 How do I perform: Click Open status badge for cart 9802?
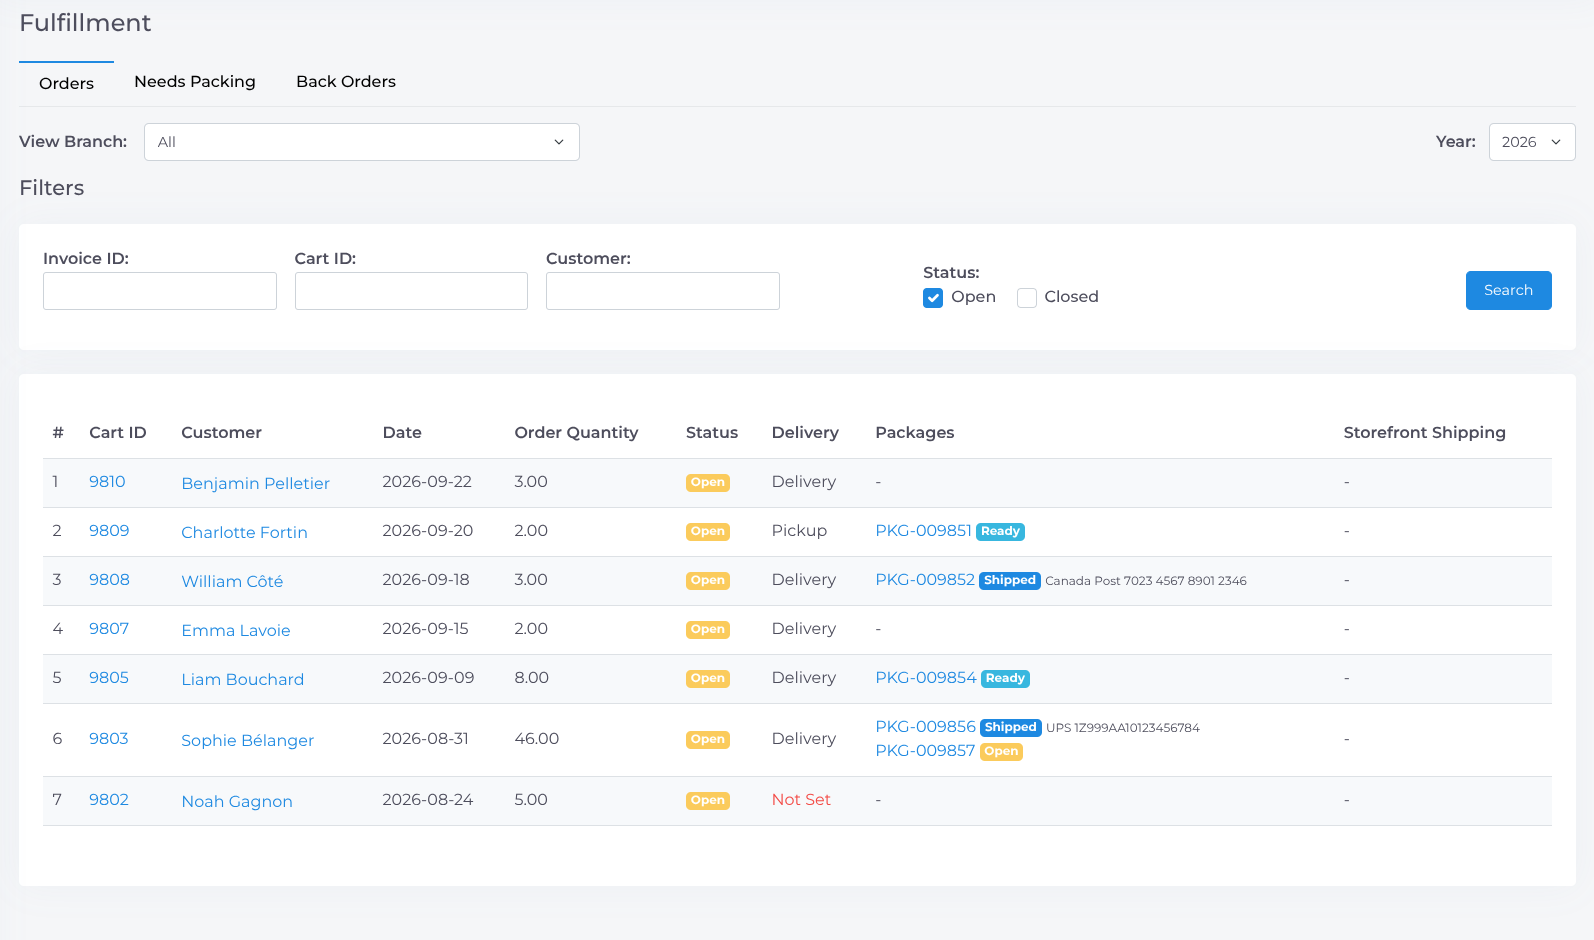[708, 801]
